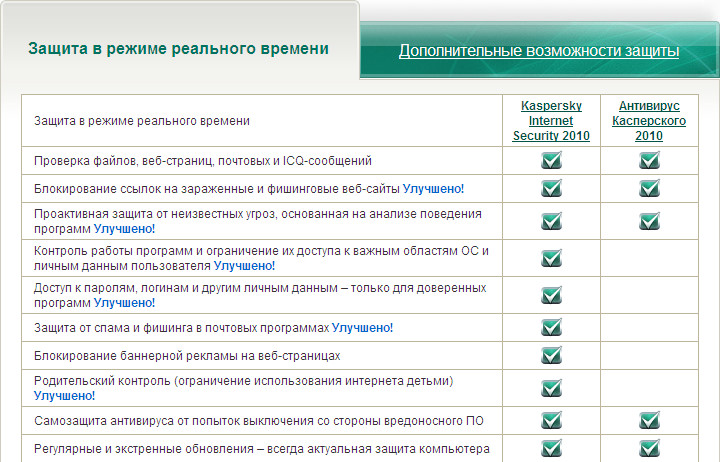The height and width of the screenshot is (462, 721).
Task: Select the Защита в режиме реального времени tab
Action: (178, 48)
